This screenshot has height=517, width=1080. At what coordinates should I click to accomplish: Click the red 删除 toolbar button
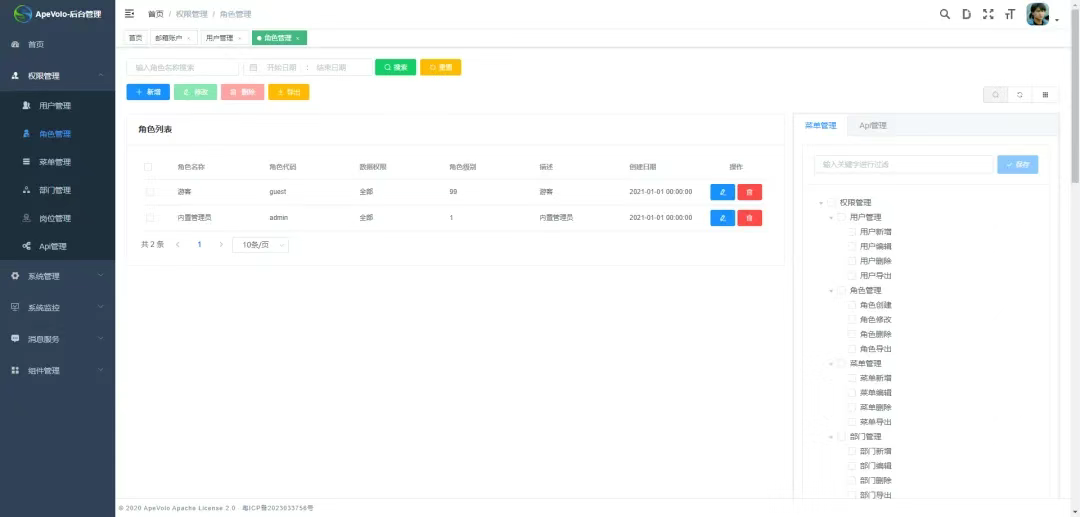pyautogui.click(x=242, y=92)
